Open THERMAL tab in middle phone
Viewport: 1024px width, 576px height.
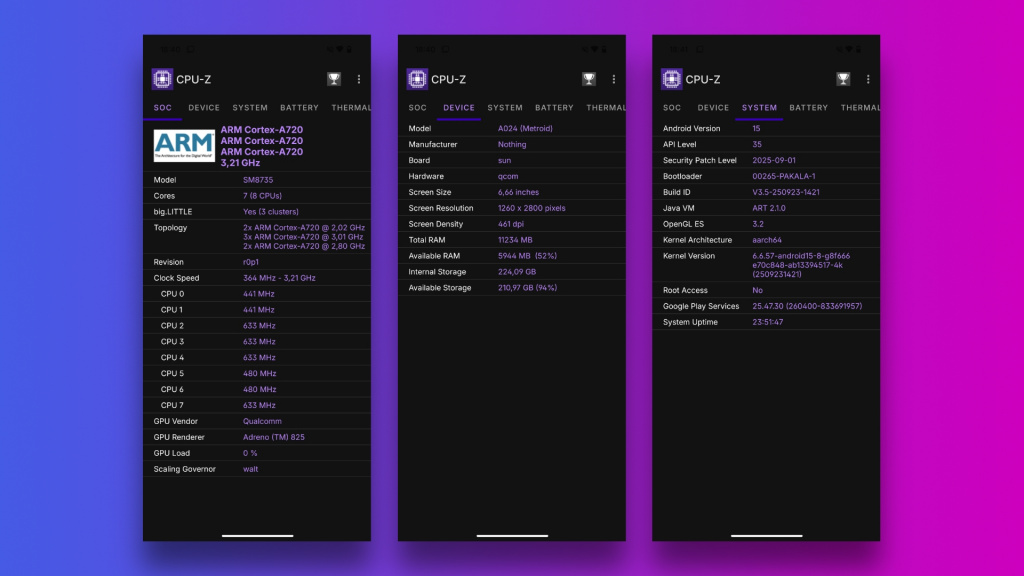click(x=605, y=108)
